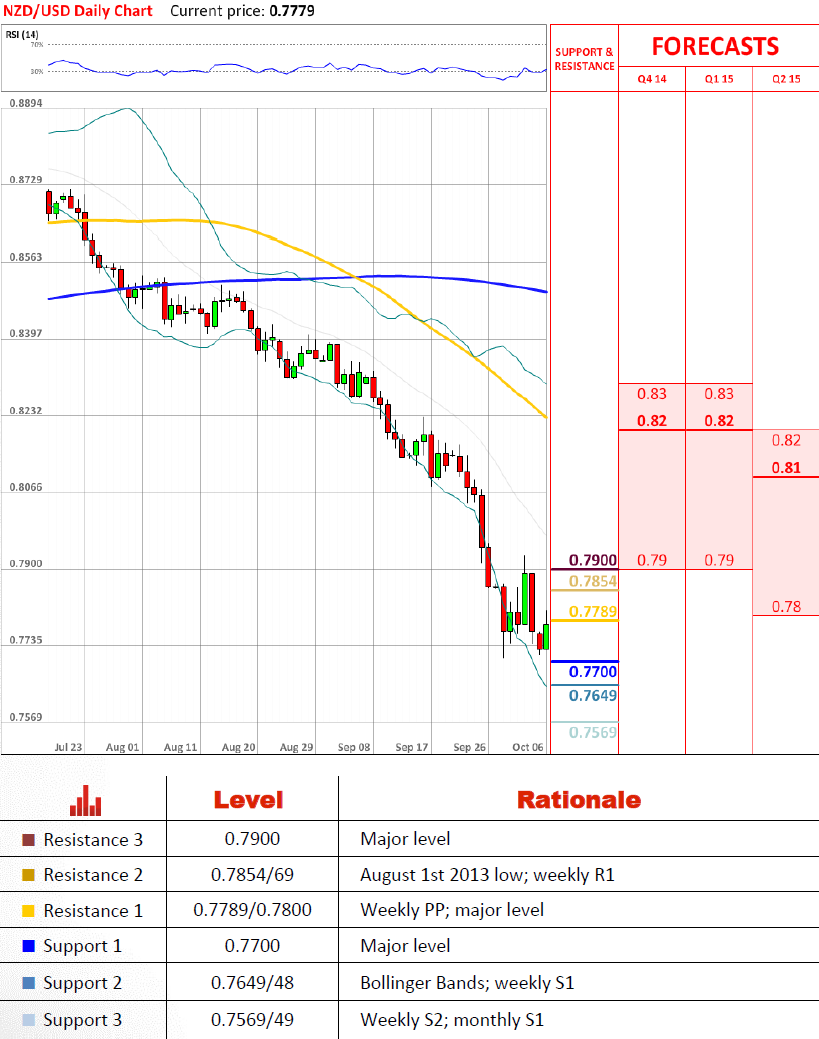Click Q2 15 lower forecast value 0.78
The height and width of the screenshot is (1039, 819).
click(786, 606)
